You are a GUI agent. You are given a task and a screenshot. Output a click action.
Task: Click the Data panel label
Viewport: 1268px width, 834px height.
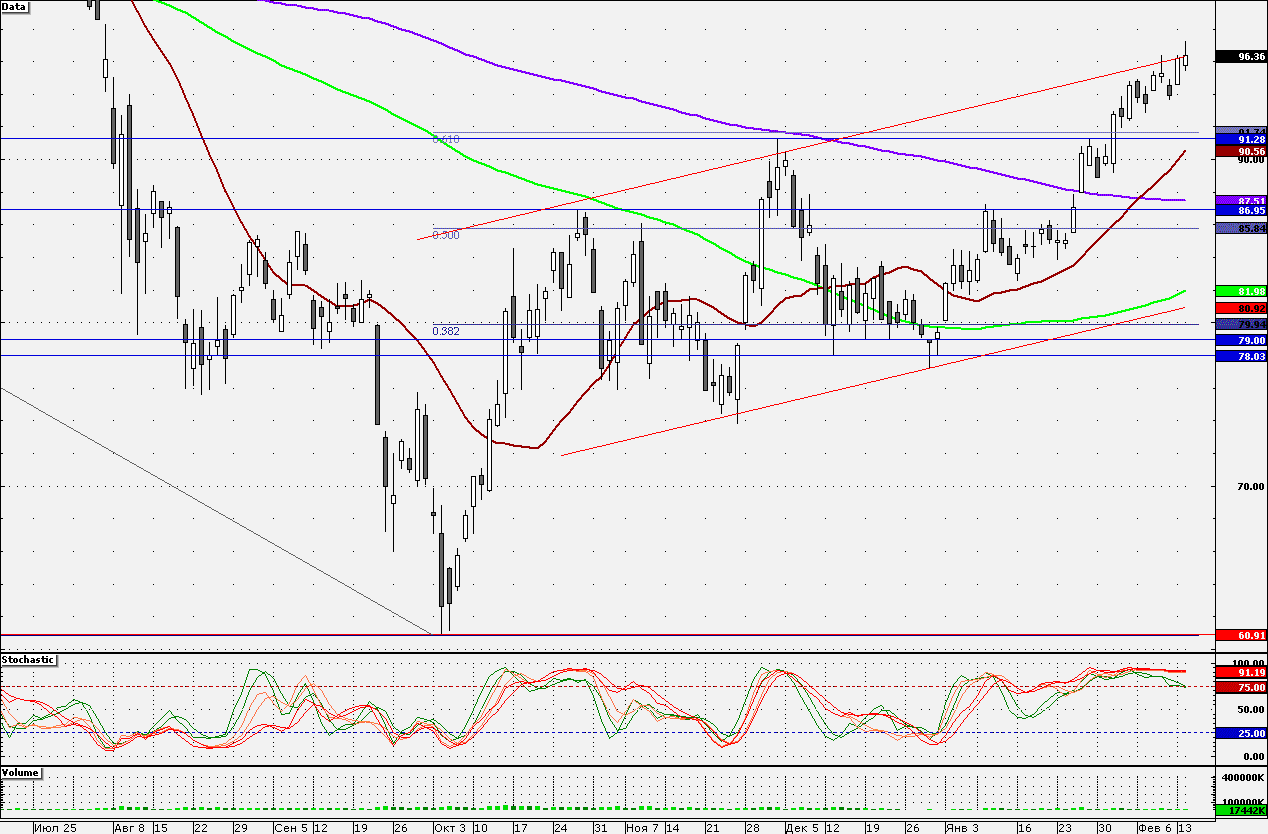pyautogui.click(x=15, y=6)
